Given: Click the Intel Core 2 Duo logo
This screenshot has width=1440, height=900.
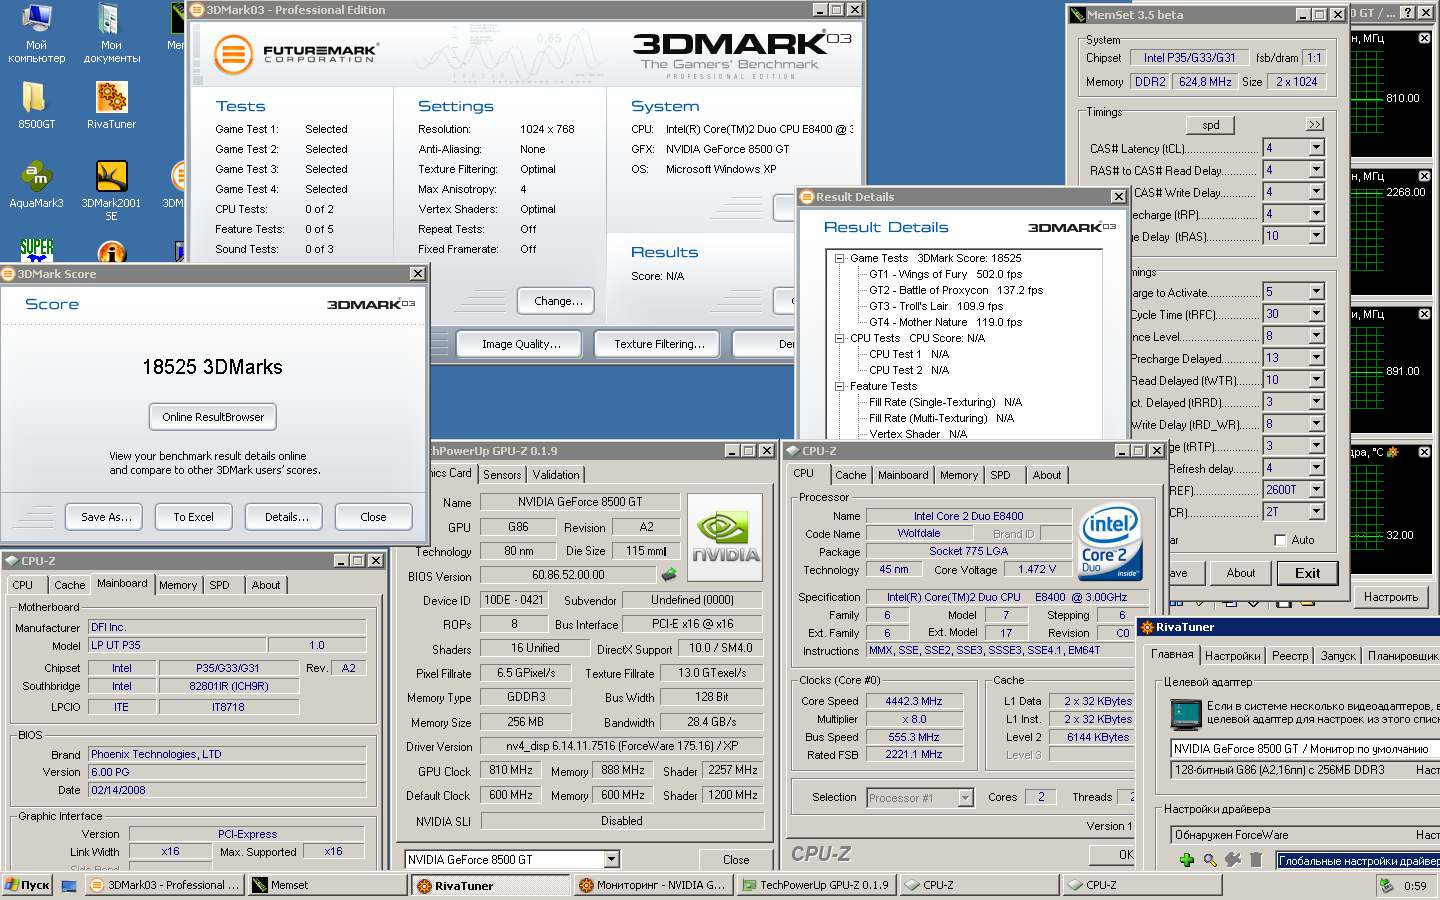Looking at the screenshot, I should 1110,541.
